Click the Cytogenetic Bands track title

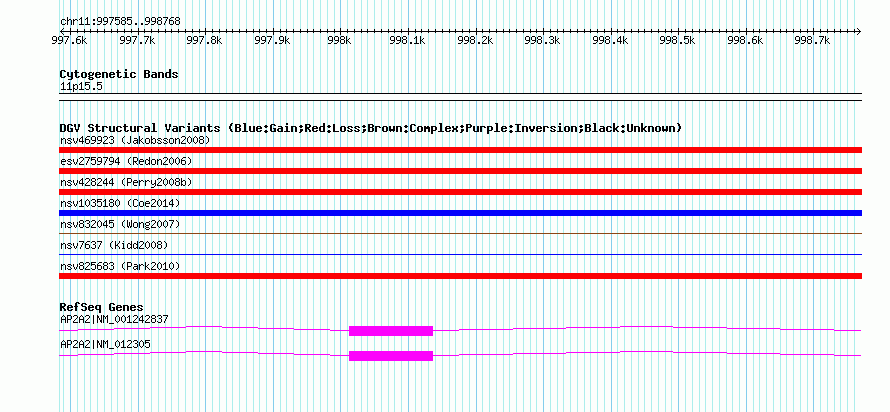pyautogui.click(x=119, y=74)
